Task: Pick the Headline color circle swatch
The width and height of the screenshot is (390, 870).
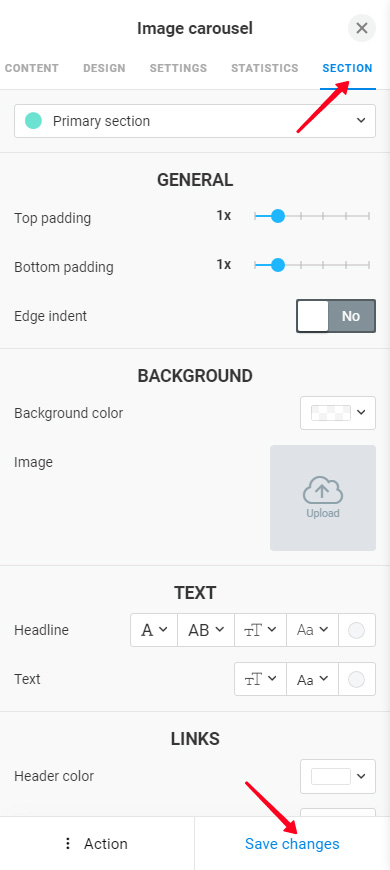Action: 356,630
